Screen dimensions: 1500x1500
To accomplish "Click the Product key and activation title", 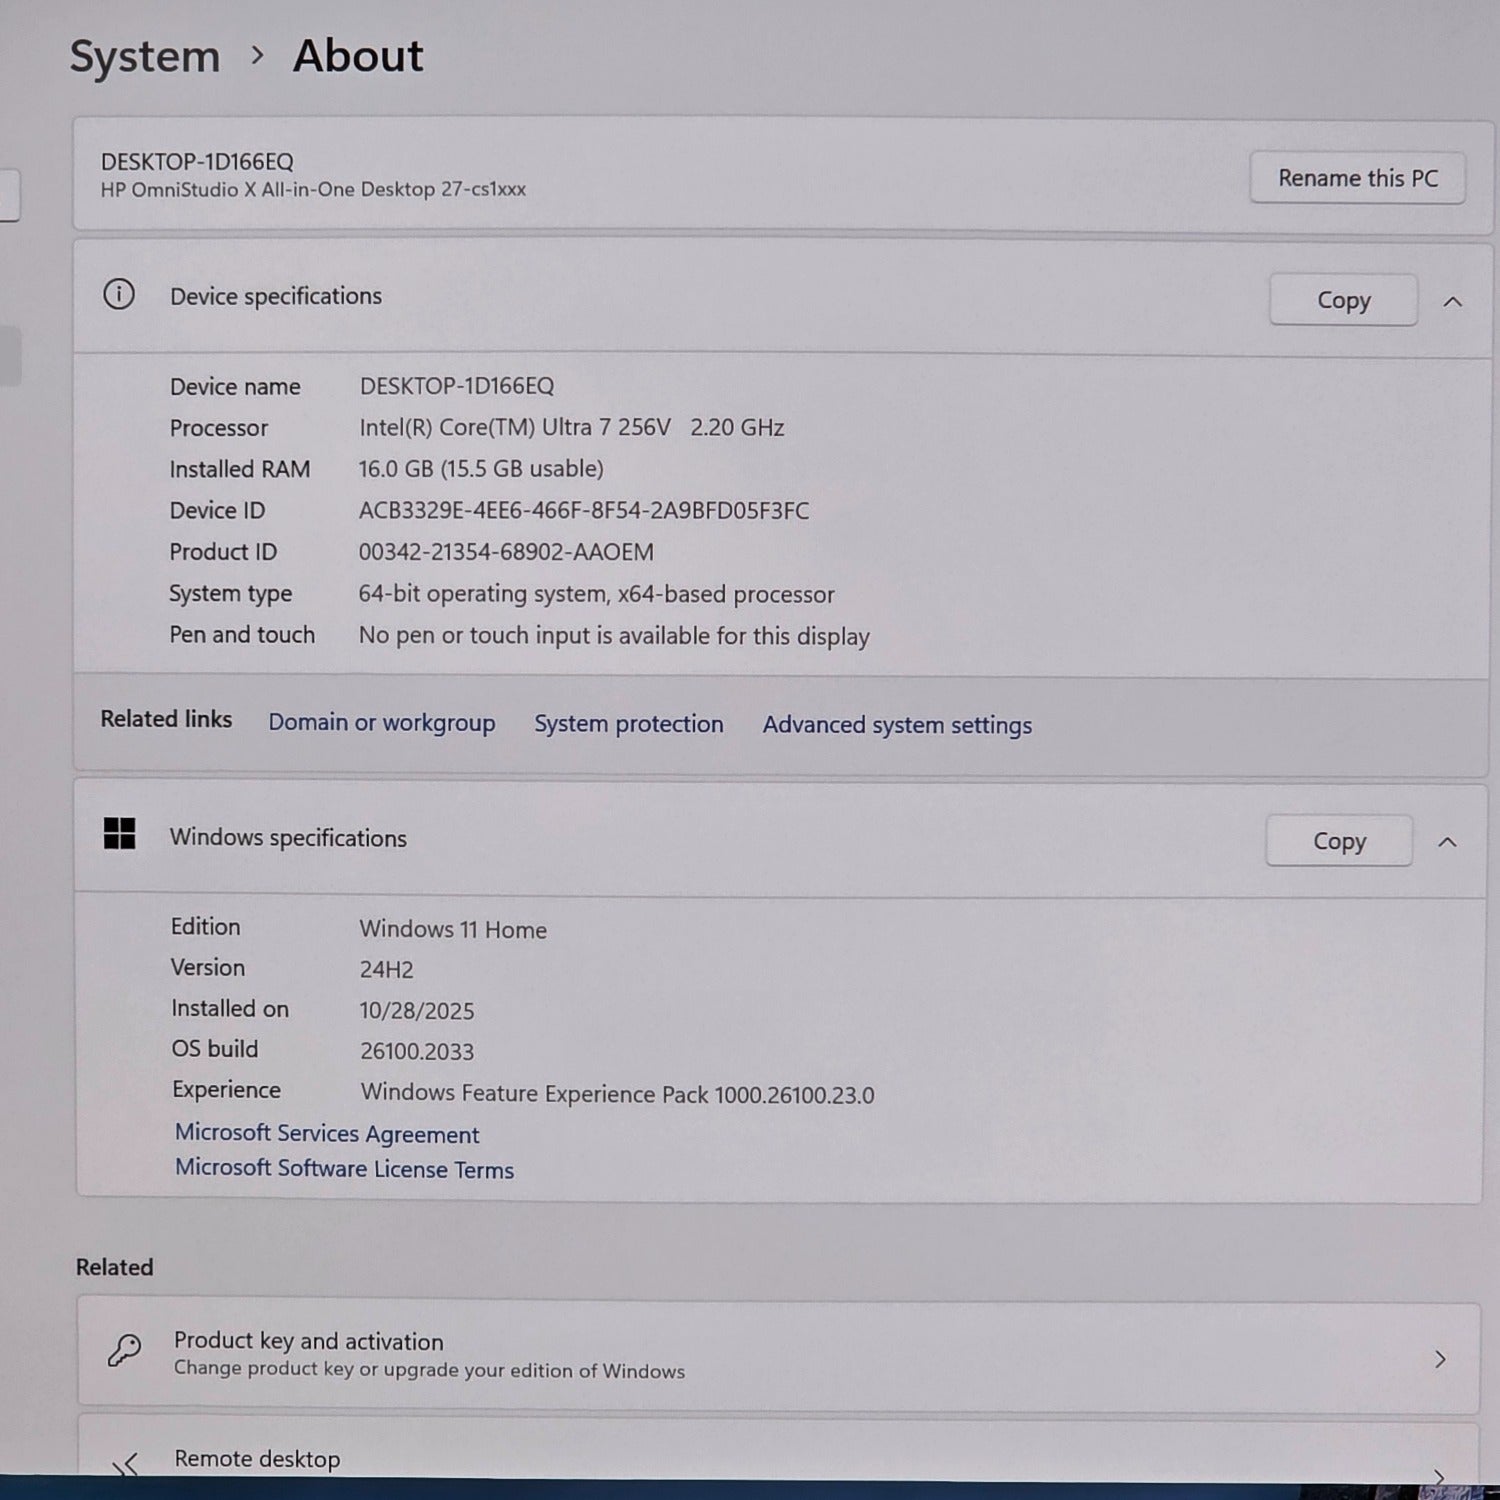I will pyautogui.click(x=308, y=1341).
